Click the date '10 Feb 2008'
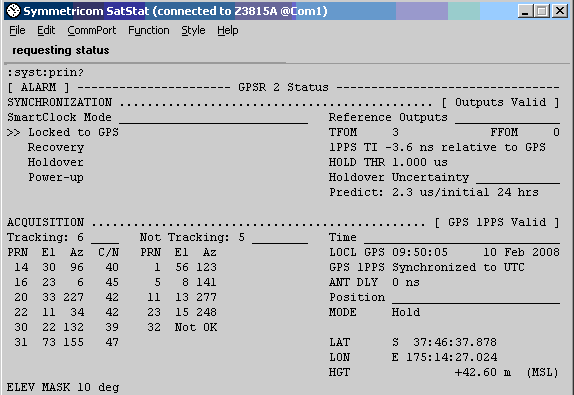The width and height of the screenshot is (574, 395). (521, 252)
